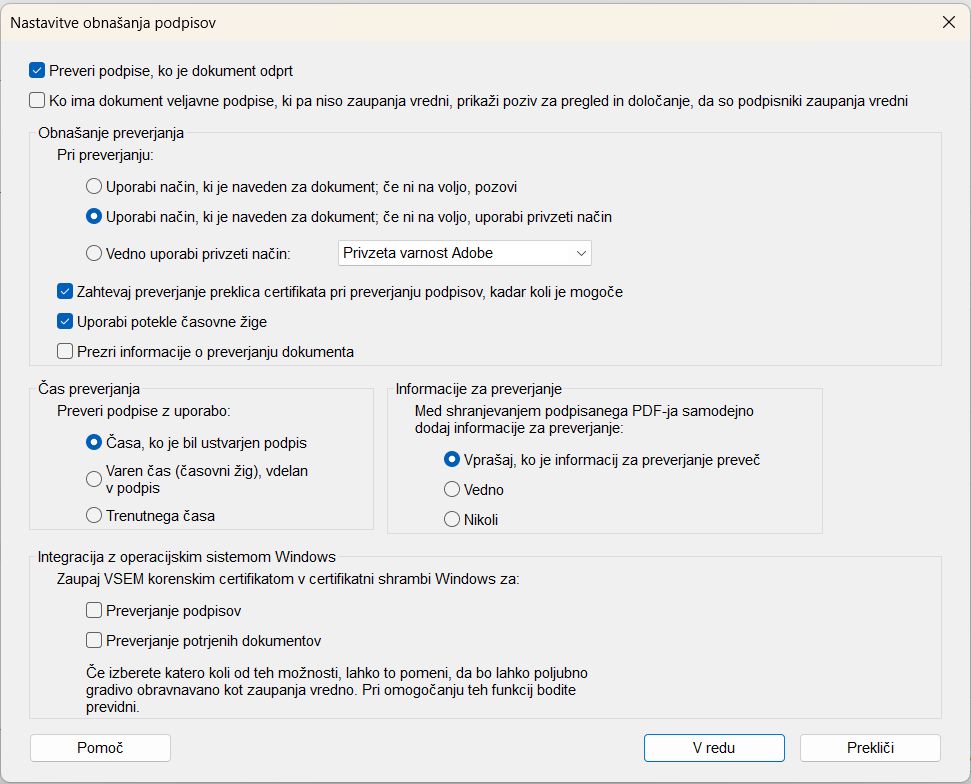
Task: Choose 'Varen čas (časovni žig)' radio option
Action: coord(94,479)
